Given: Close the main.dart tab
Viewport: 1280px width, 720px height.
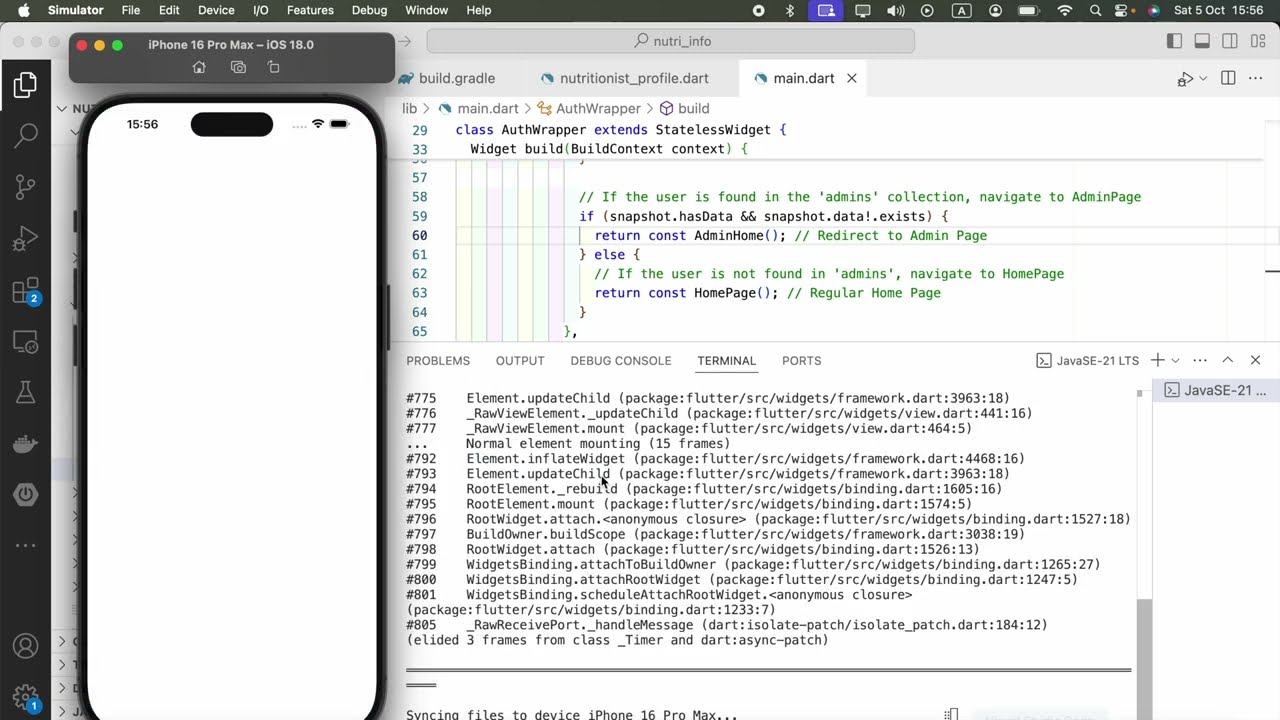Looking at the screenshot, I should [x=852, y=78].
